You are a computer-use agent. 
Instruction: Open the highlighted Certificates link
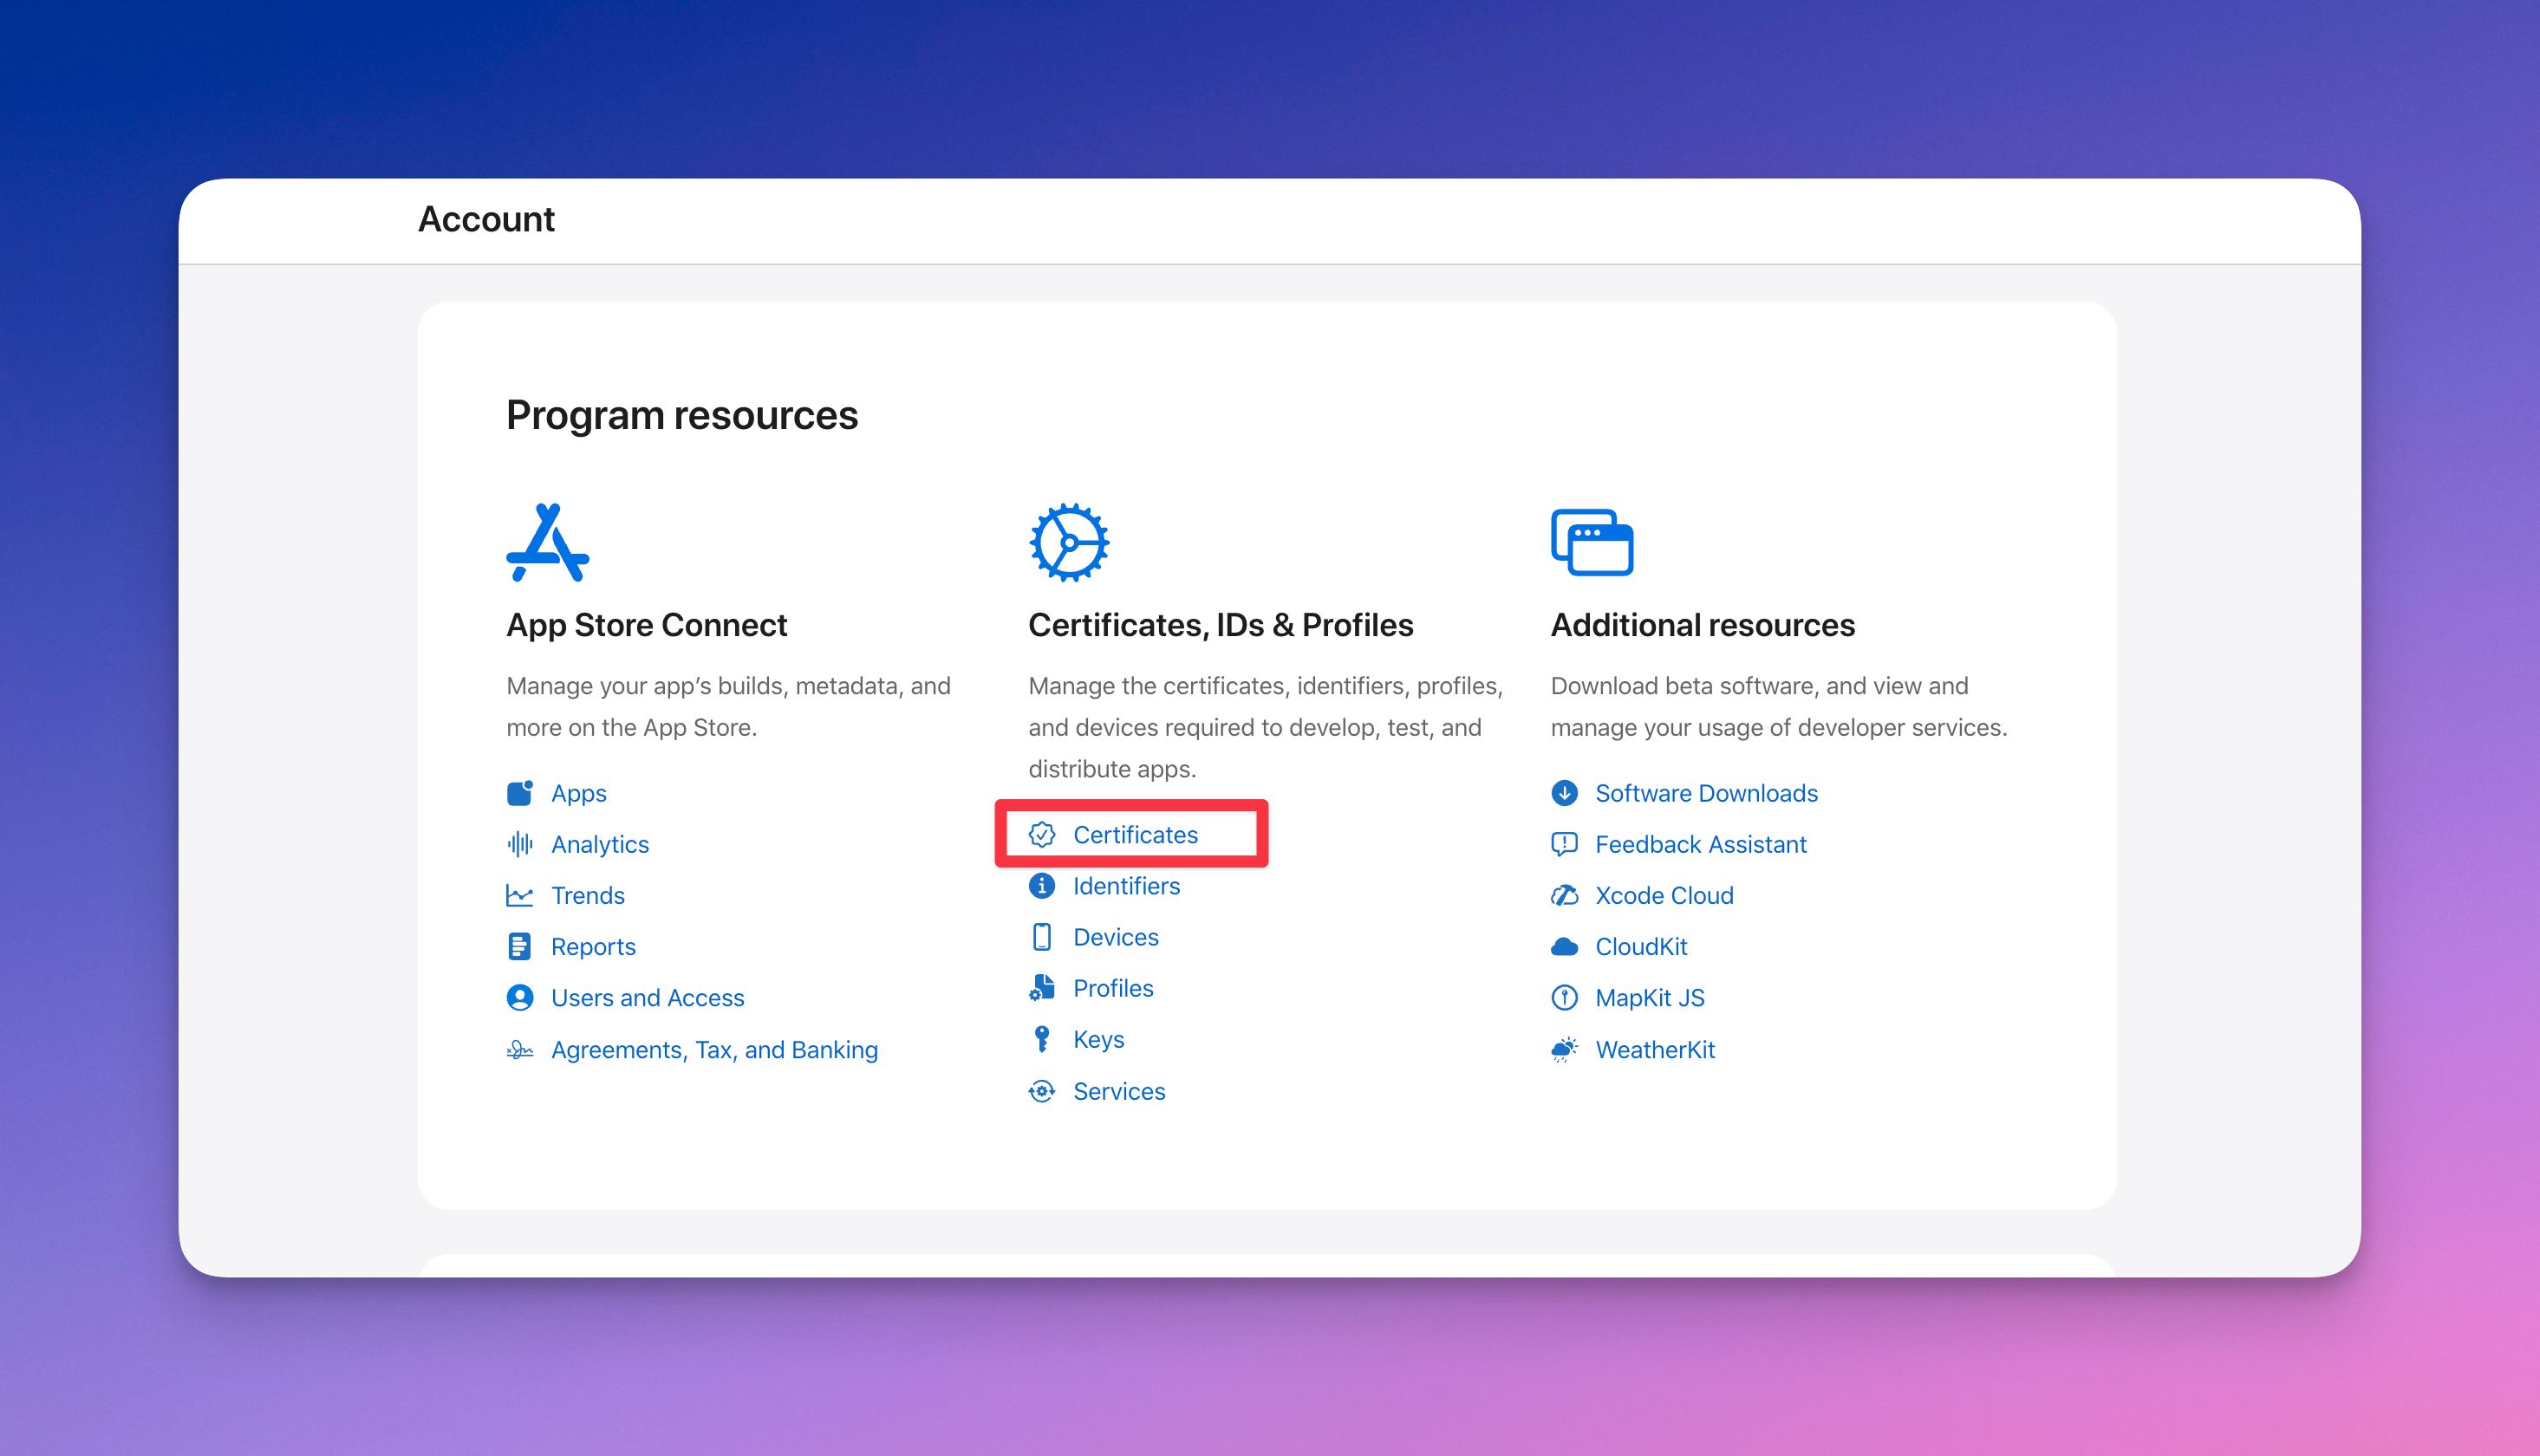click(1135, 835)
